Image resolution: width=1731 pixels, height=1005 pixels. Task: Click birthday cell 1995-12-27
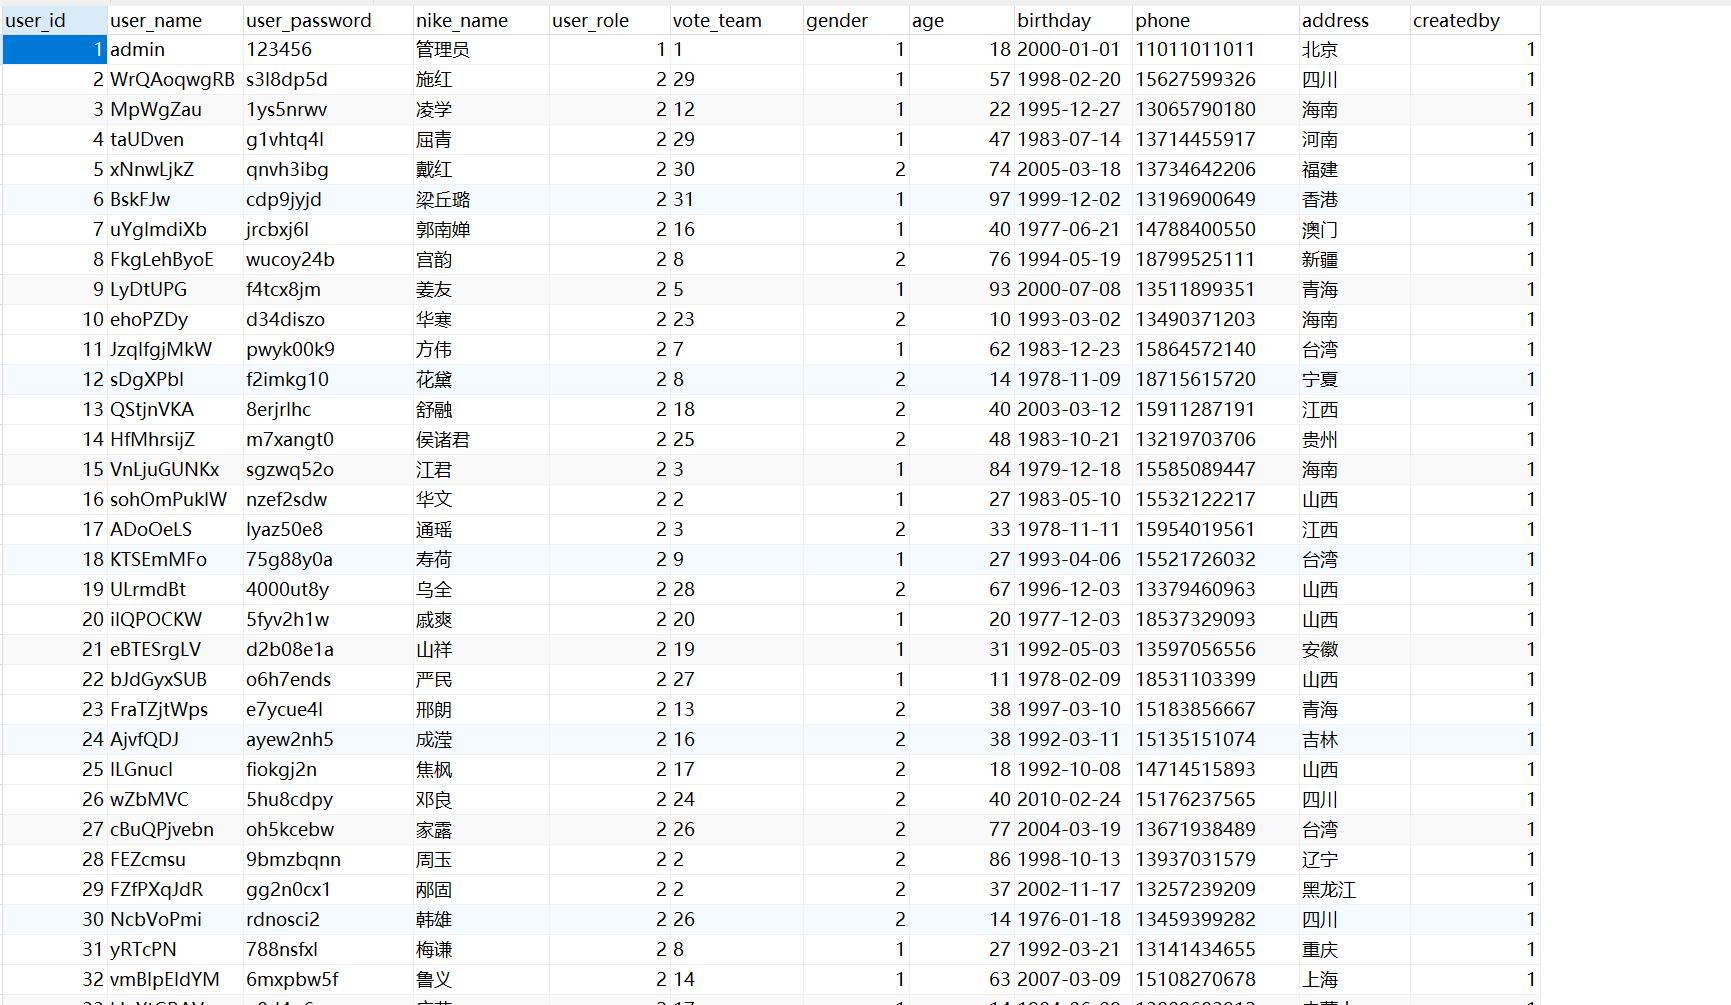(x=1073, y=109)
